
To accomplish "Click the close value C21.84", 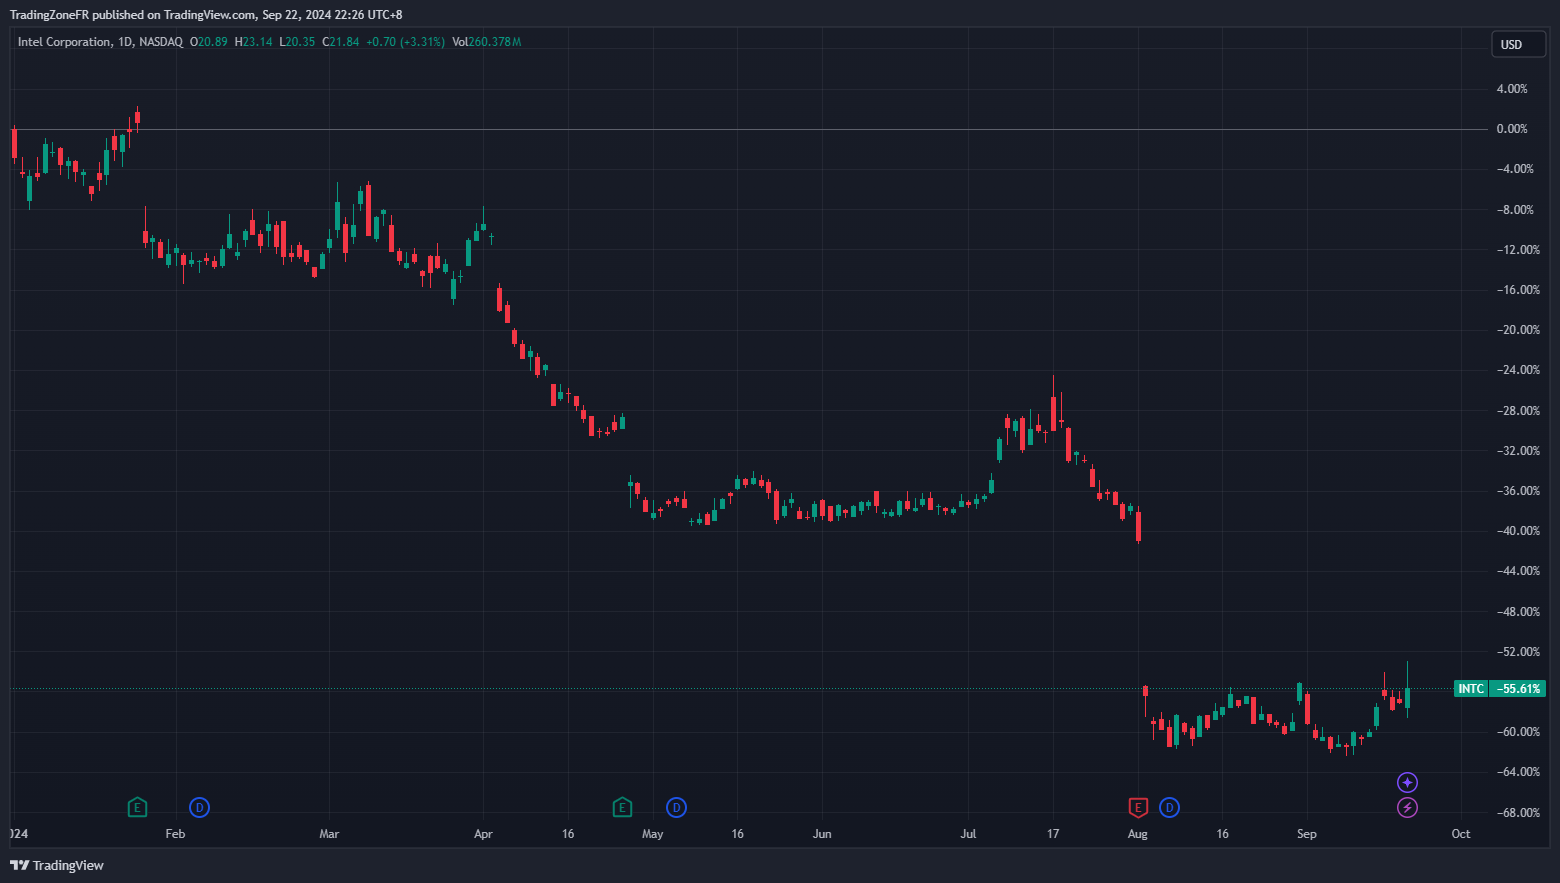I will (340, 42).
